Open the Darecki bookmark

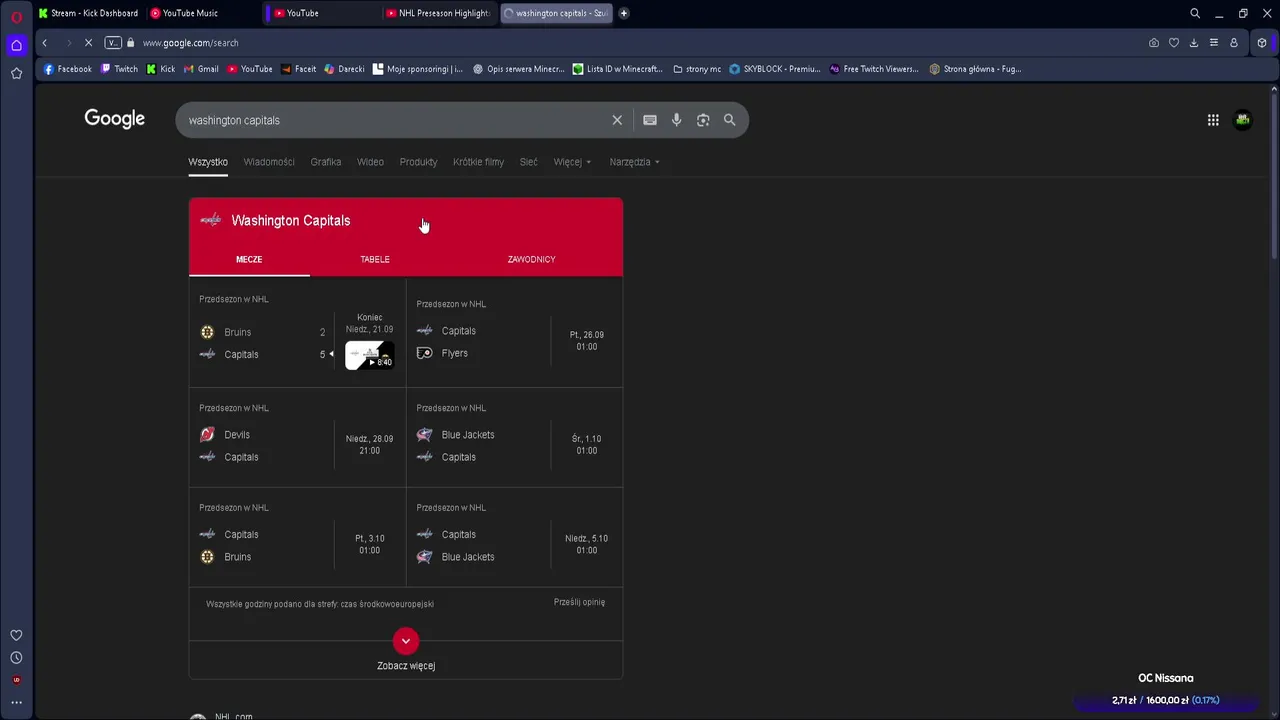click(345, 69)
